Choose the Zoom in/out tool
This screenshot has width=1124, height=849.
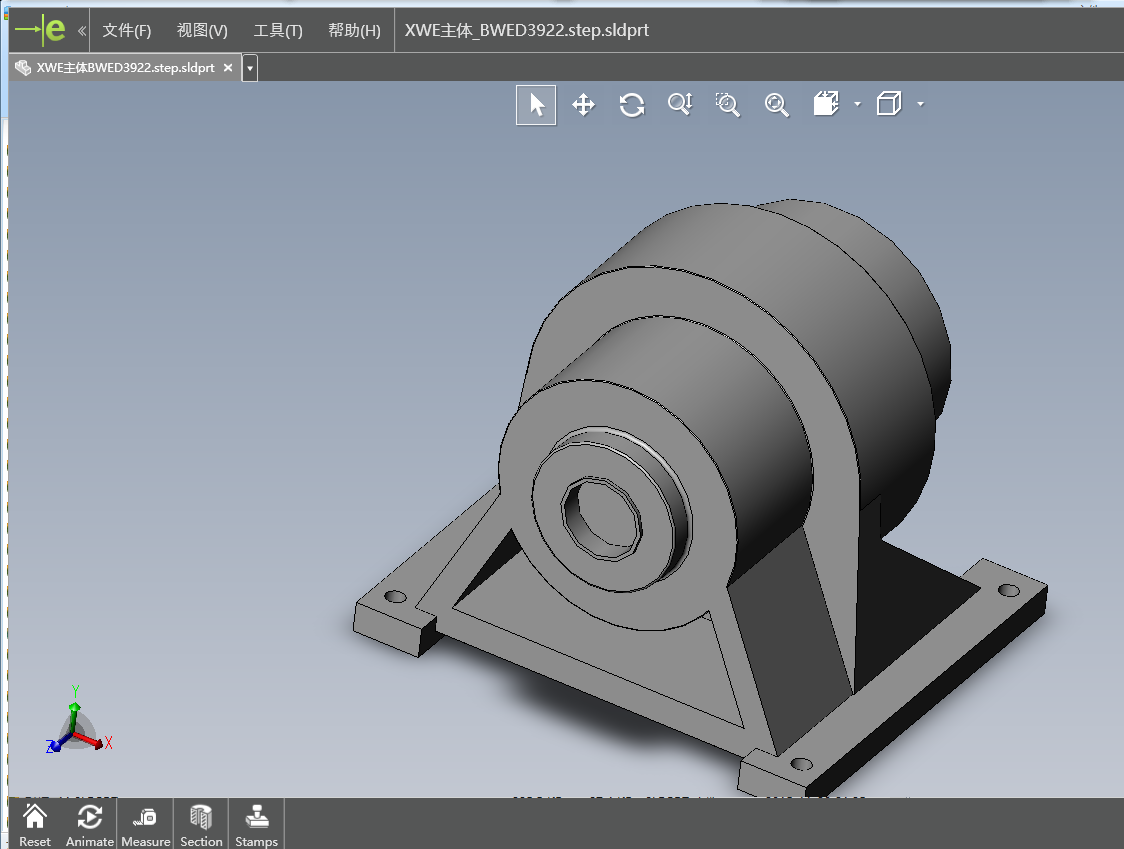(680, 105)
